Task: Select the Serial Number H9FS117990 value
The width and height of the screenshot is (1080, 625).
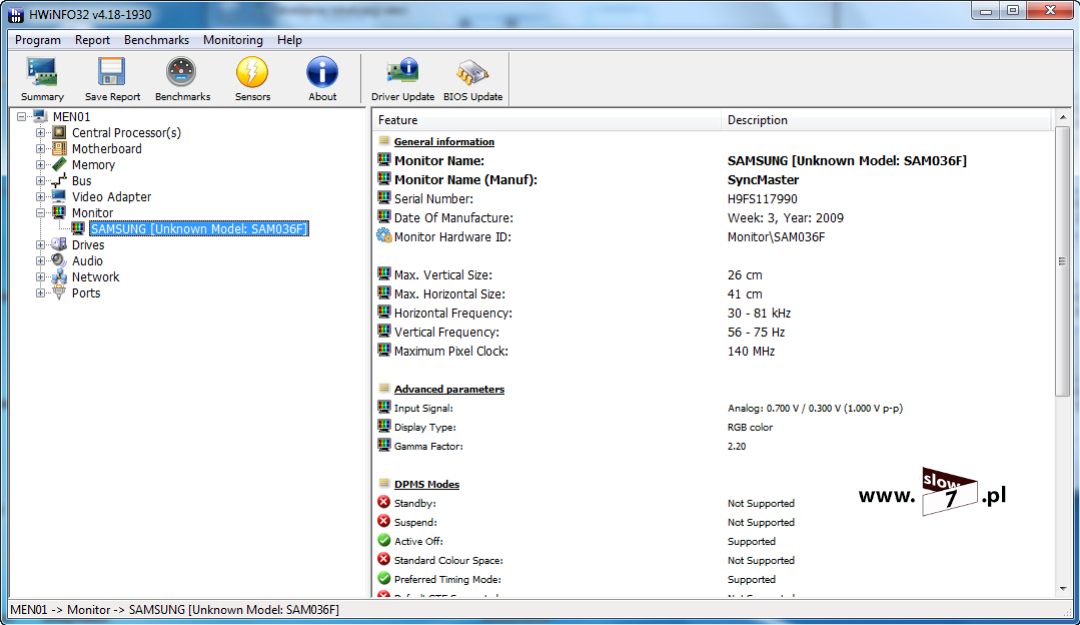Action: (762, 198)
